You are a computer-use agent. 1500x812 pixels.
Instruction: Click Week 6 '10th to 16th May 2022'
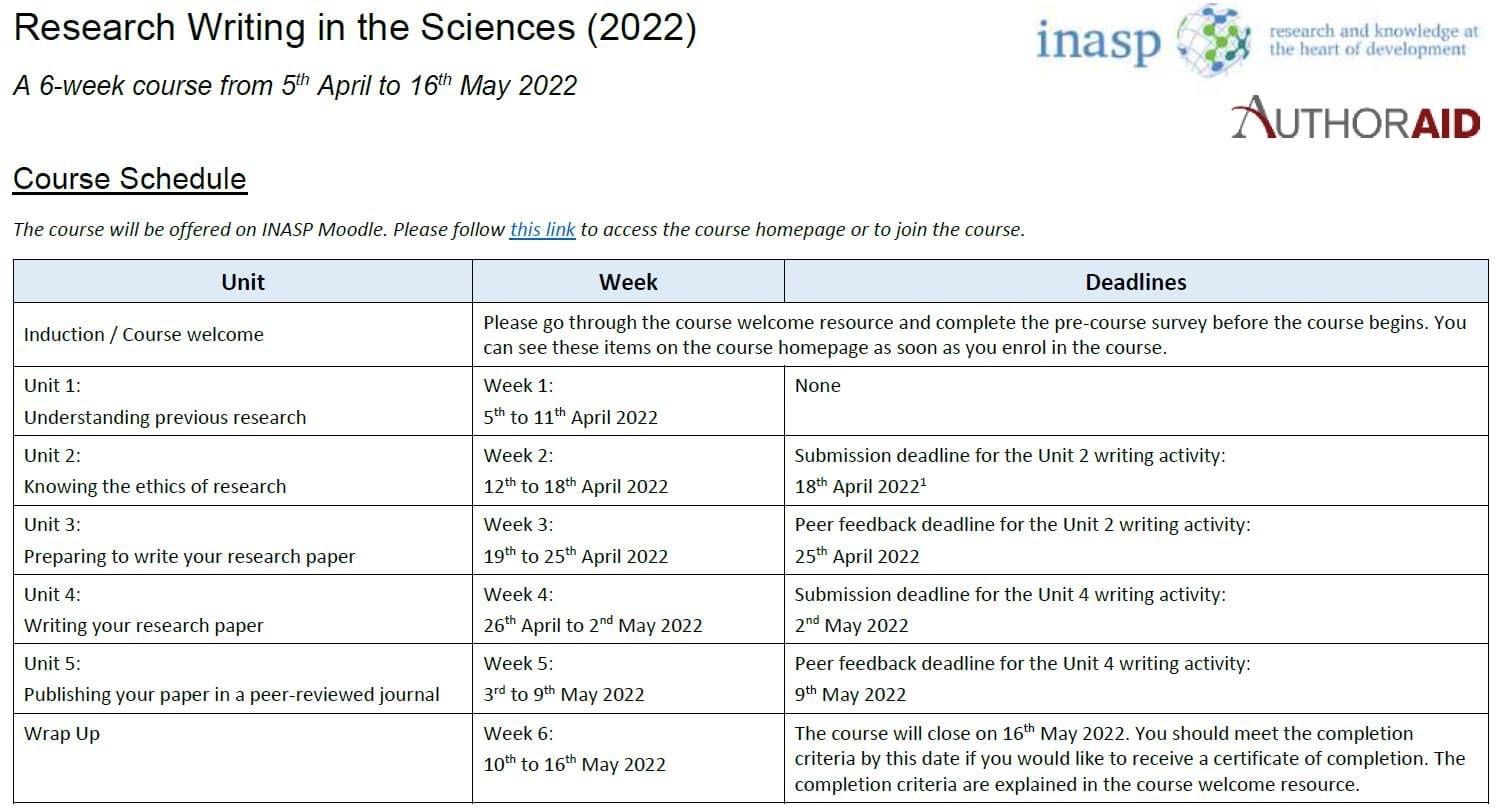574,764
